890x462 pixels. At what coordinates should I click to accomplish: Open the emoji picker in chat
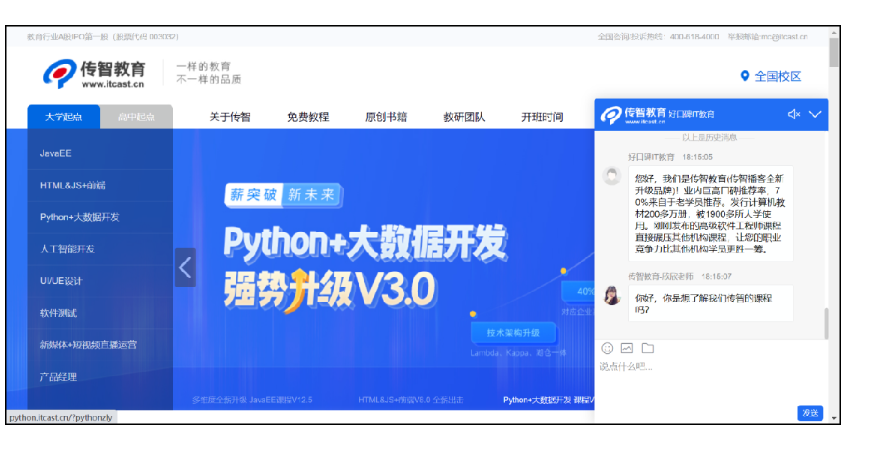point(607,348)
